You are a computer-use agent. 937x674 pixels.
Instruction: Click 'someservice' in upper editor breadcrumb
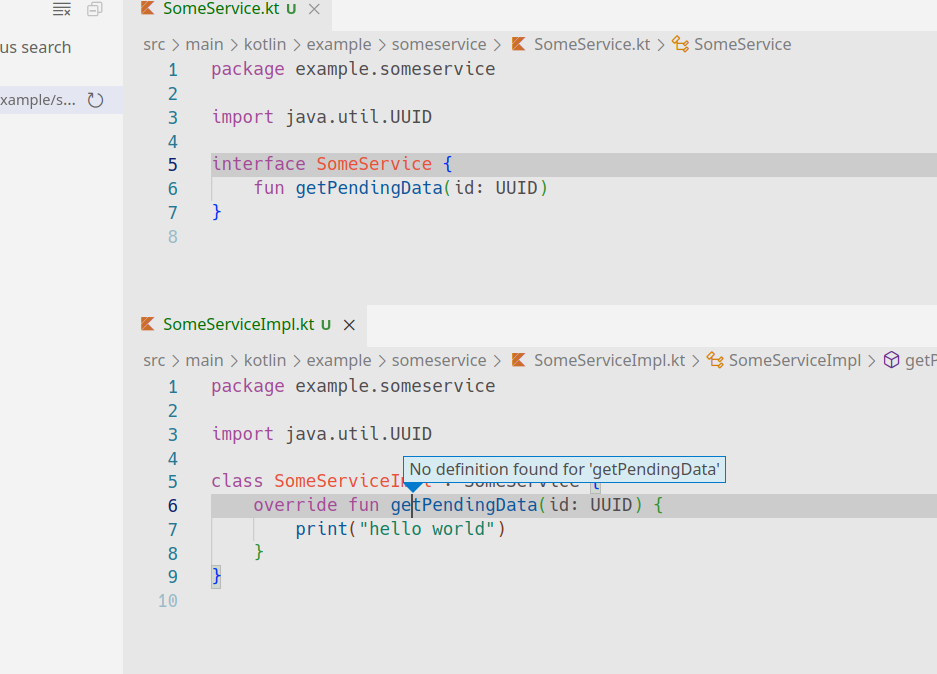click(439, 44)
